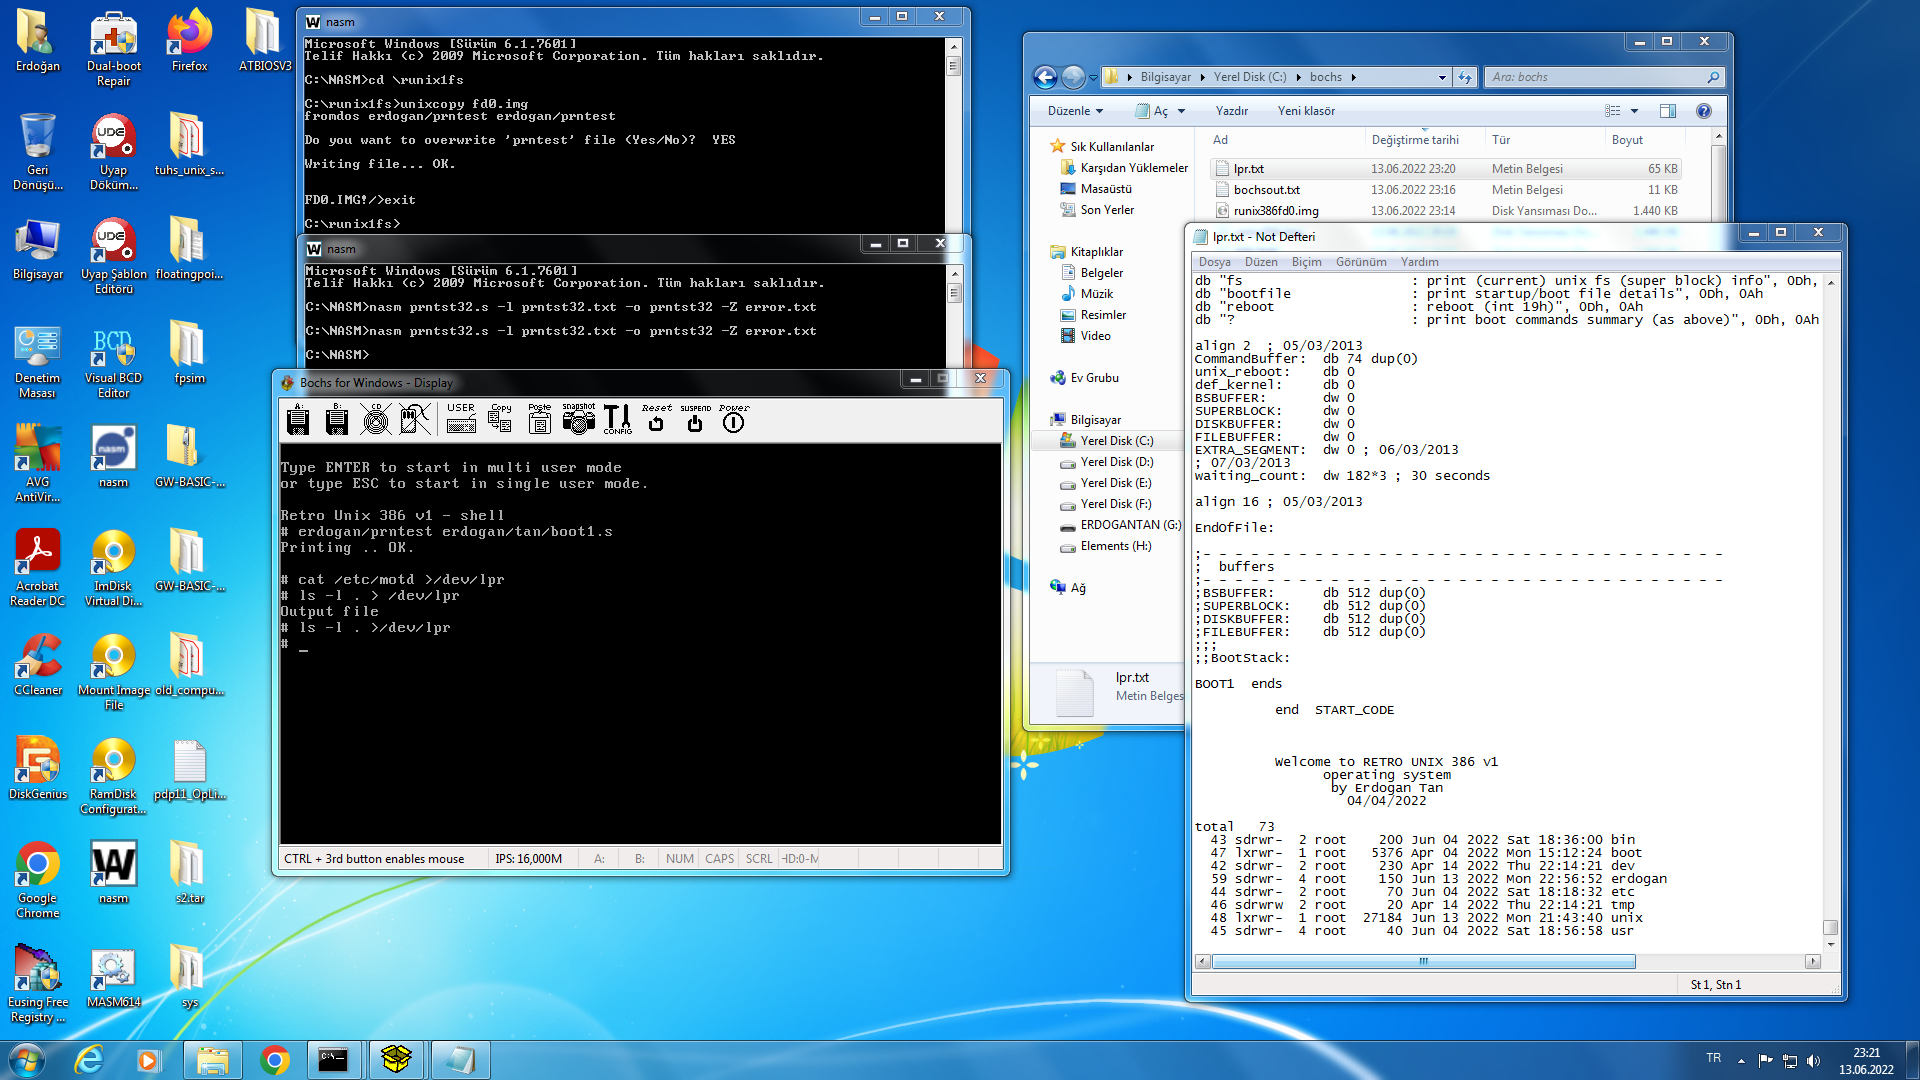Toggle mouse capture icon in Bochs toolbar
Screen dimensions: 1920x1080
tap(415, 420)
